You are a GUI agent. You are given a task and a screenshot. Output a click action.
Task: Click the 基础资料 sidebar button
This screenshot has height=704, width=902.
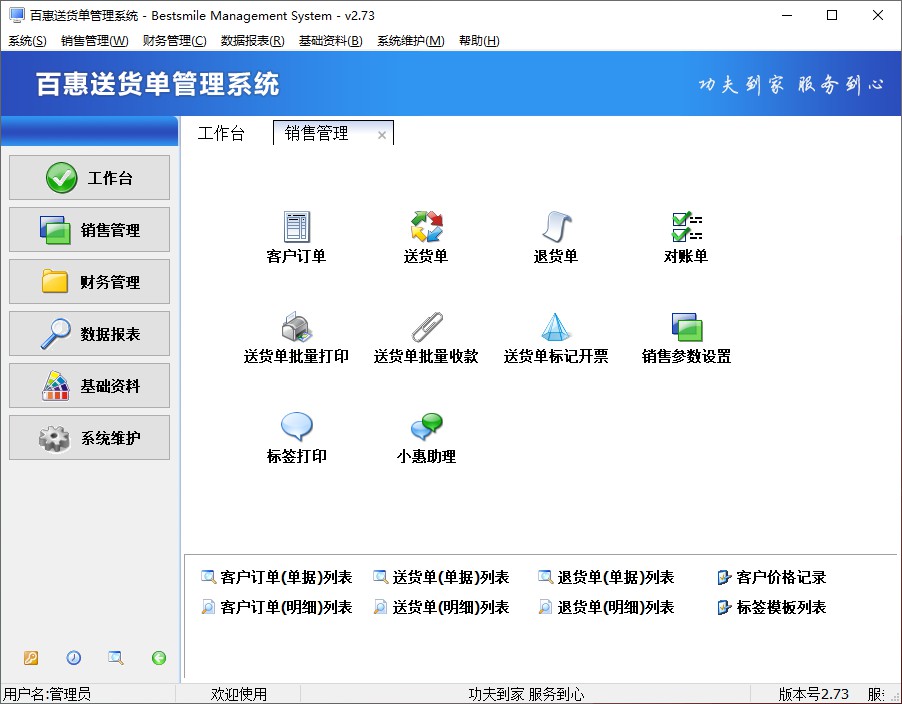pyautogui.click(x=90, y=386)
